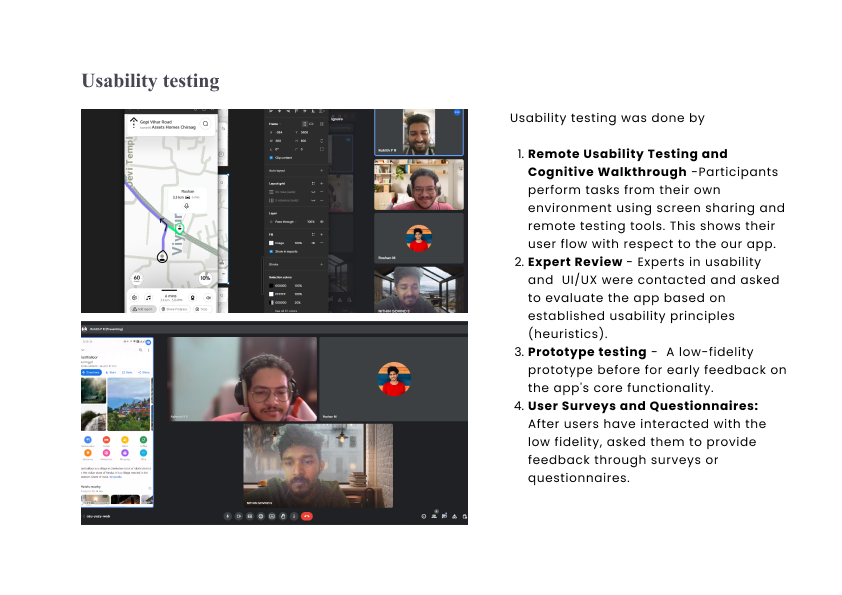The height and width of the screenshot is (595, 842).
Task: Open more options three-dot meeting button
Action: click(x=294, y=516)
